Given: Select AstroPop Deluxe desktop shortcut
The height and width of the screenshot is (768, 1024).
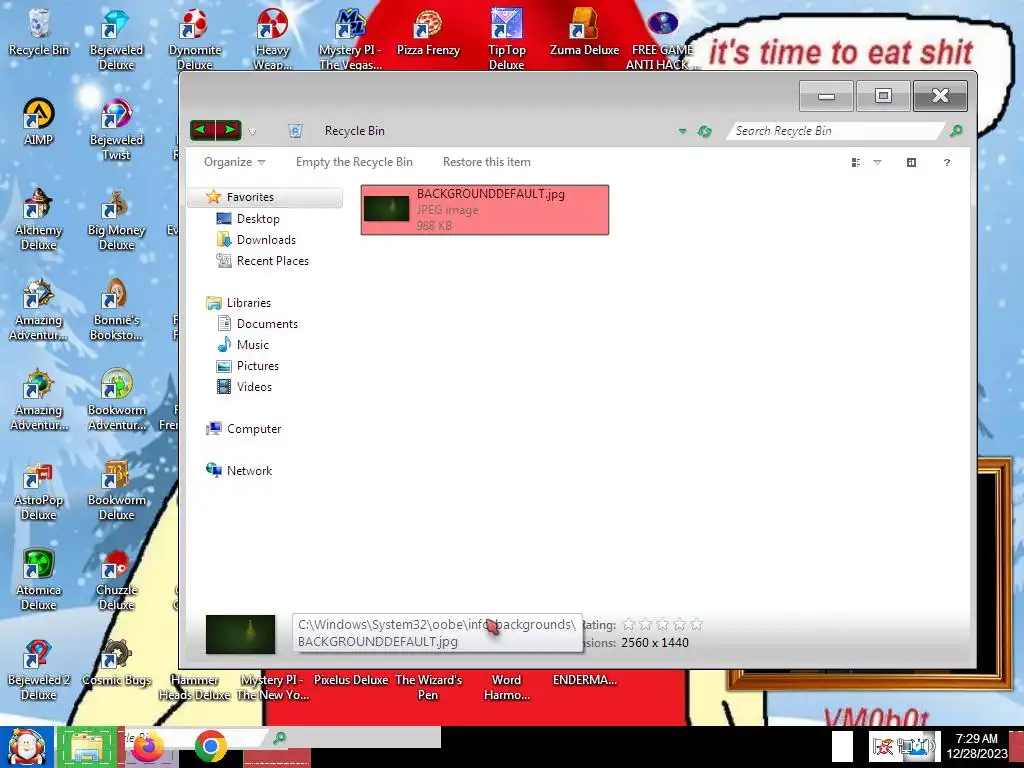Looking at the screenshot, I should click(39, 490).
